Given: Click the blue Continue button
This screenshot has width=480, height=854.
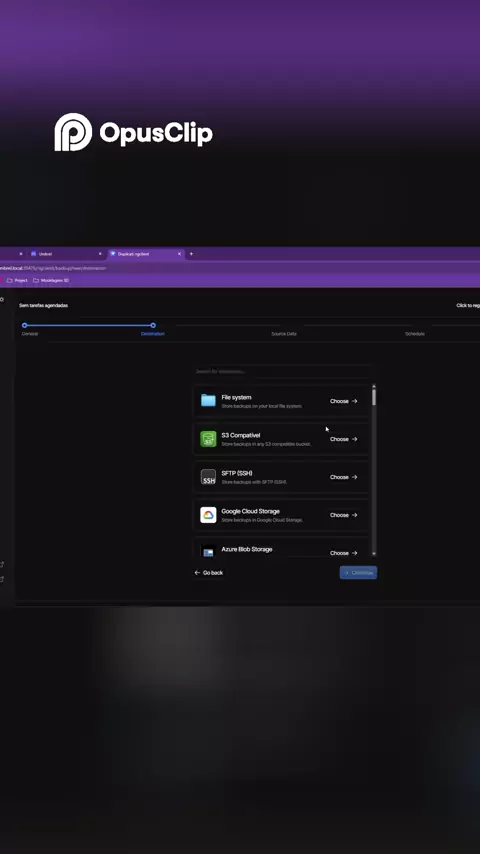Looking at the screenshot, I should coord(358,573).
